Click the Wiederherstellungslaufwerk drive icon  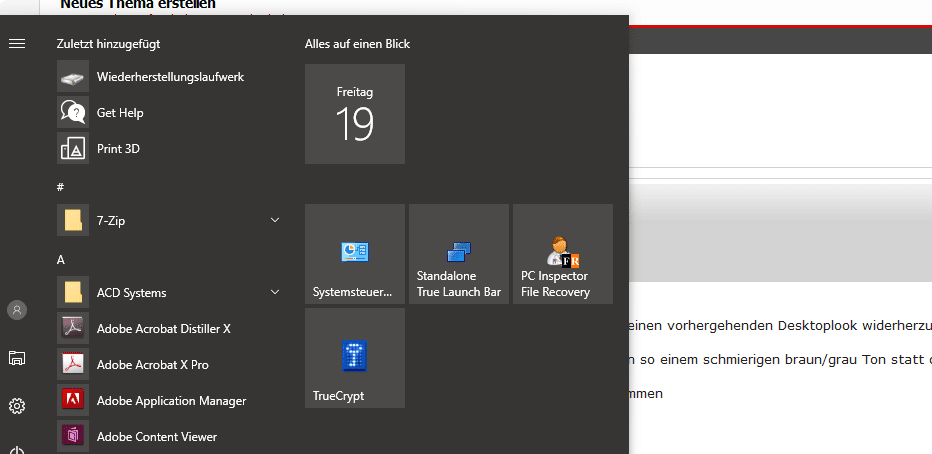(73, 76)
